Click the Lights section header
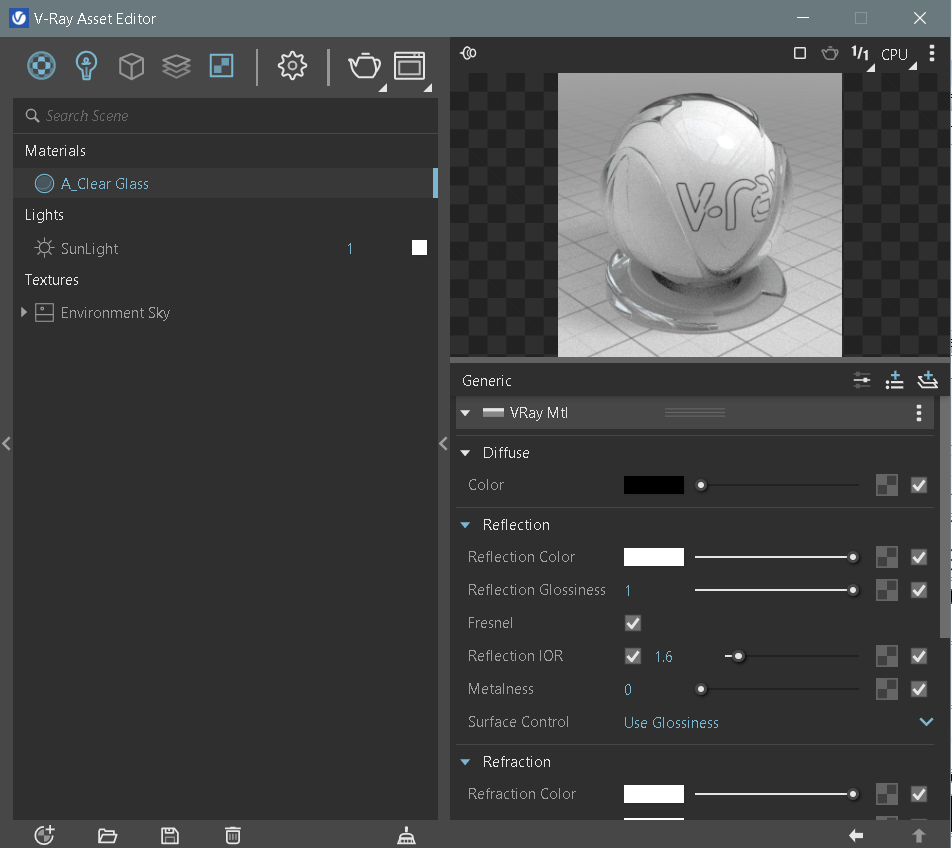This screenshot has height=848, width=952. 44,215
